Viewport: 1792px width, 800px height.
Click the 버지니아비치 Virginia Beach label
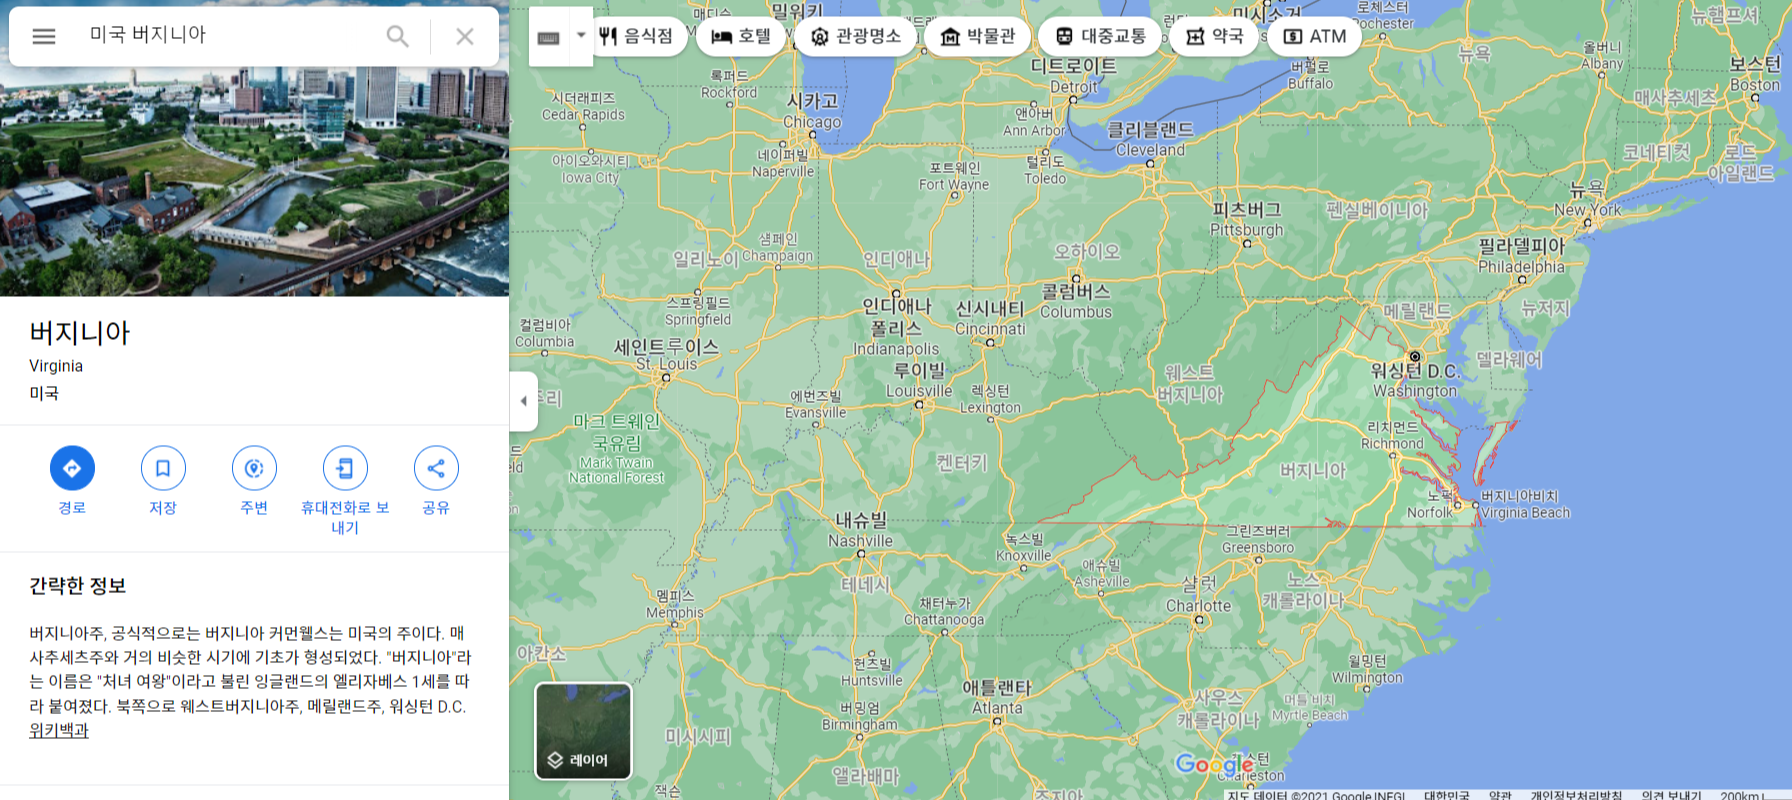tap(1525, 504)
